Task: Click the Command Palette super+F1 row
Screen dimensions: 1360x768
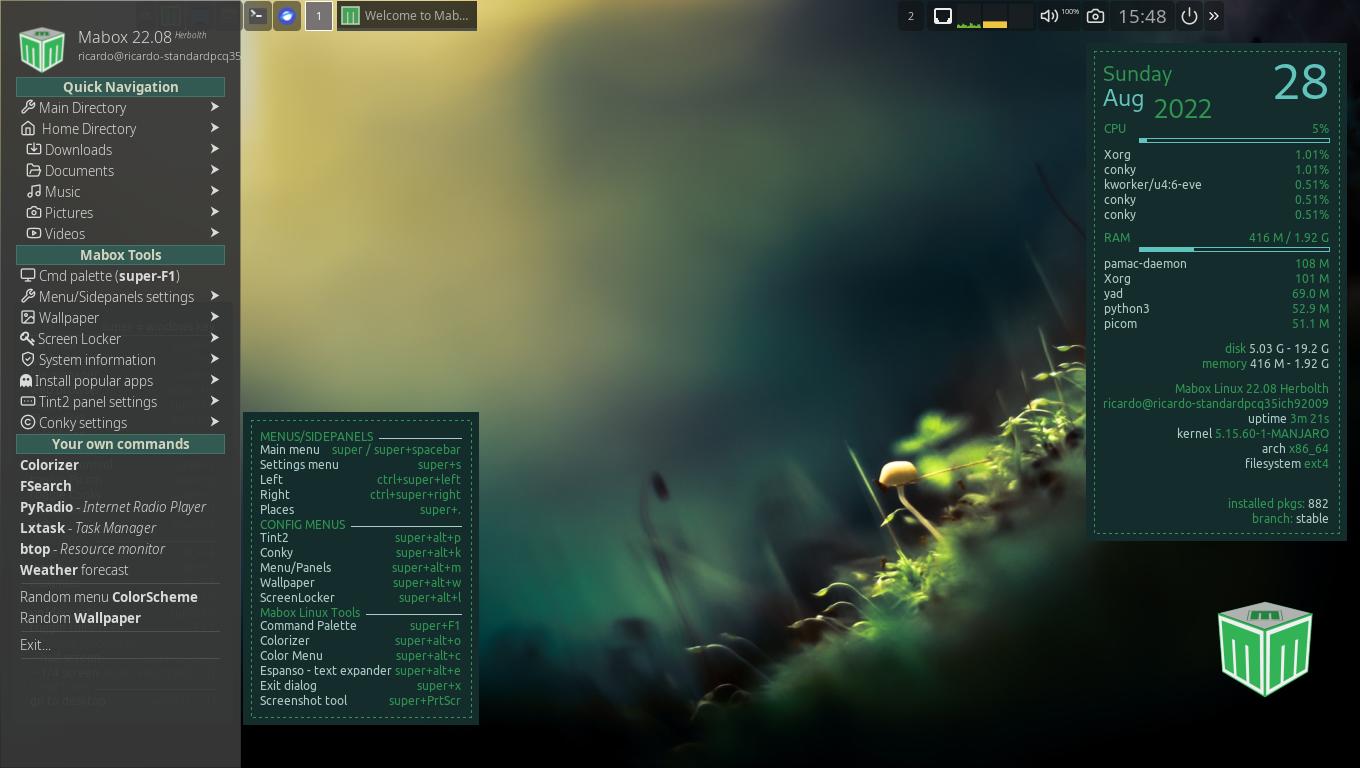Action: [x=360, y=626]
